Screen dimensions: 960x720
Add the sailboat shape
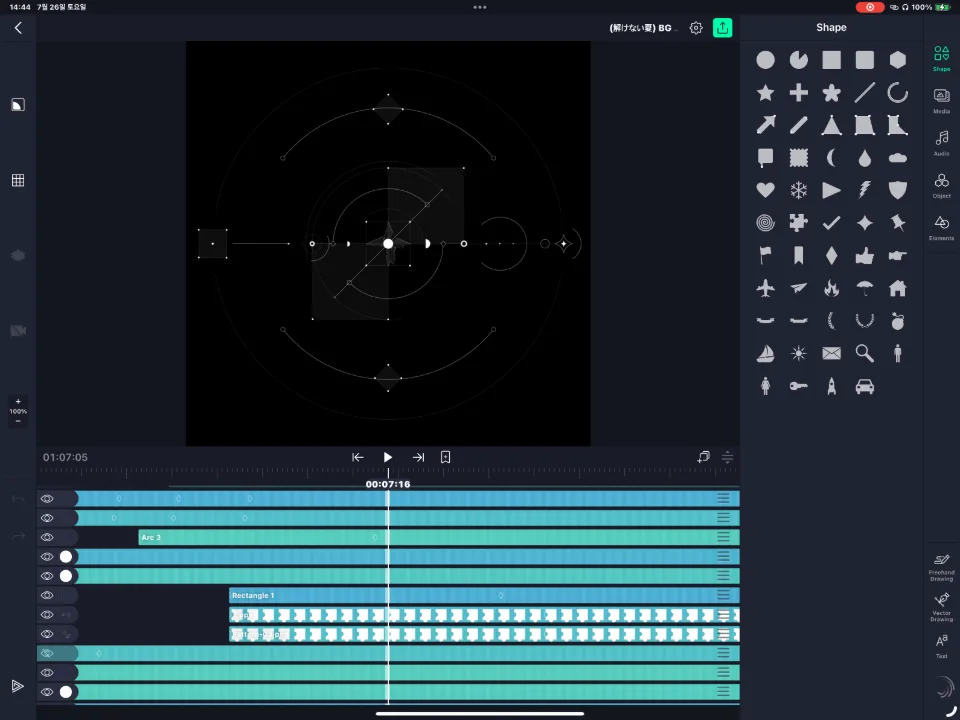pos(765,353)
